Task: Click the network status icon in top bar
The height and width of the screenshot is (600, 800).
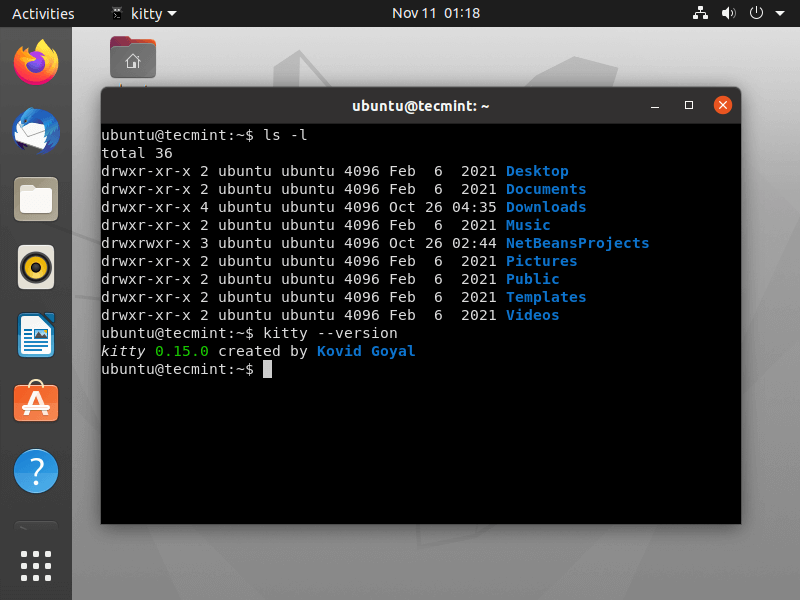Action: tap(700, 13)
